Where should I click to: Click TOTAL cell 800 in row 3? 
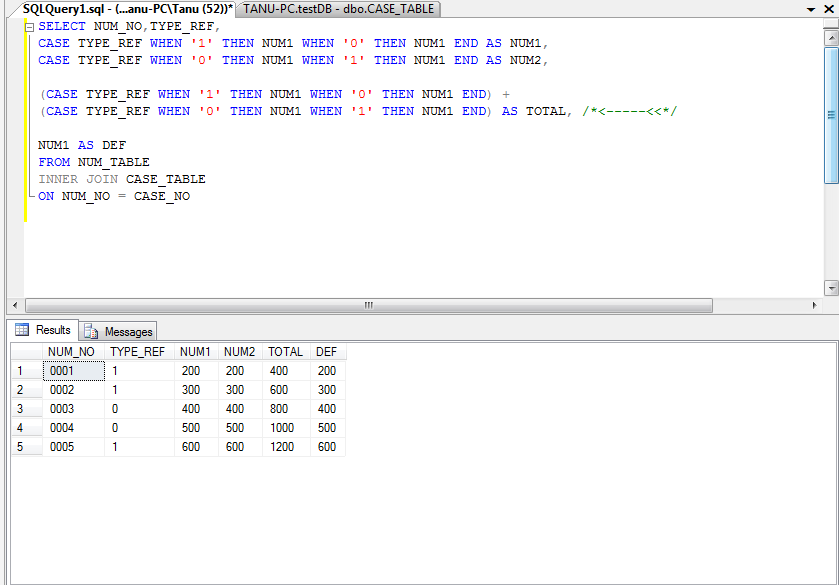click(286, 409)
